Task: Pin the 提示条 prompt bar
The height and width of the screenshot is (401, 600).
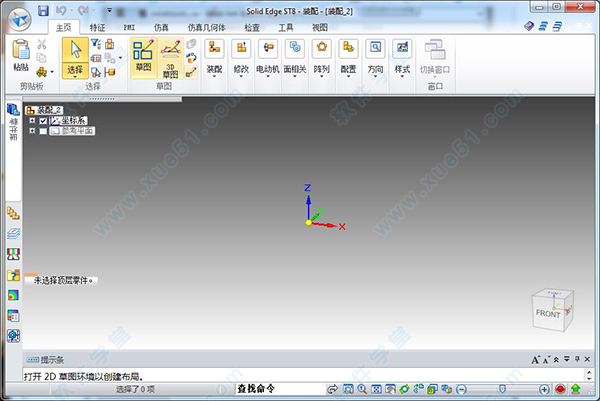Action: (x=577, y=359)
